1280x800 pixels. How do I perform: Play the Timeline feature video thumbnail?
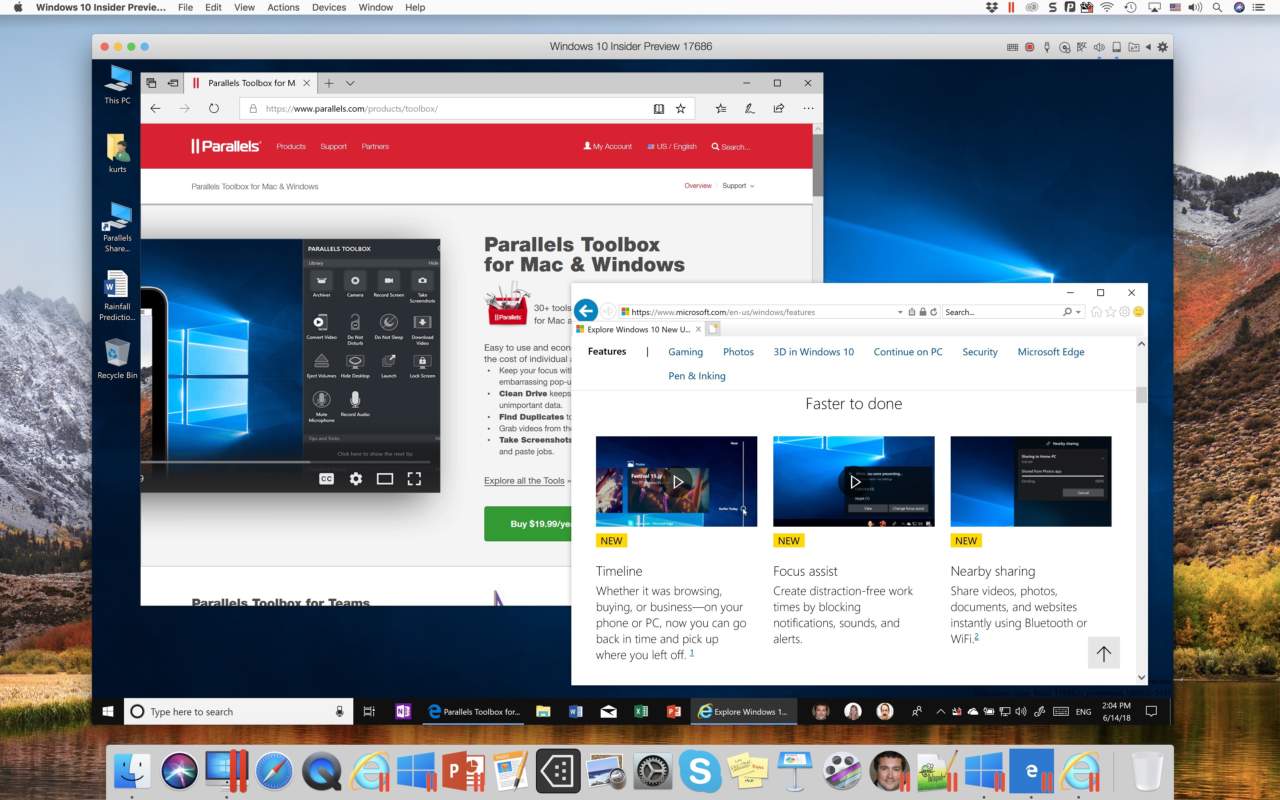pos(677,481)
